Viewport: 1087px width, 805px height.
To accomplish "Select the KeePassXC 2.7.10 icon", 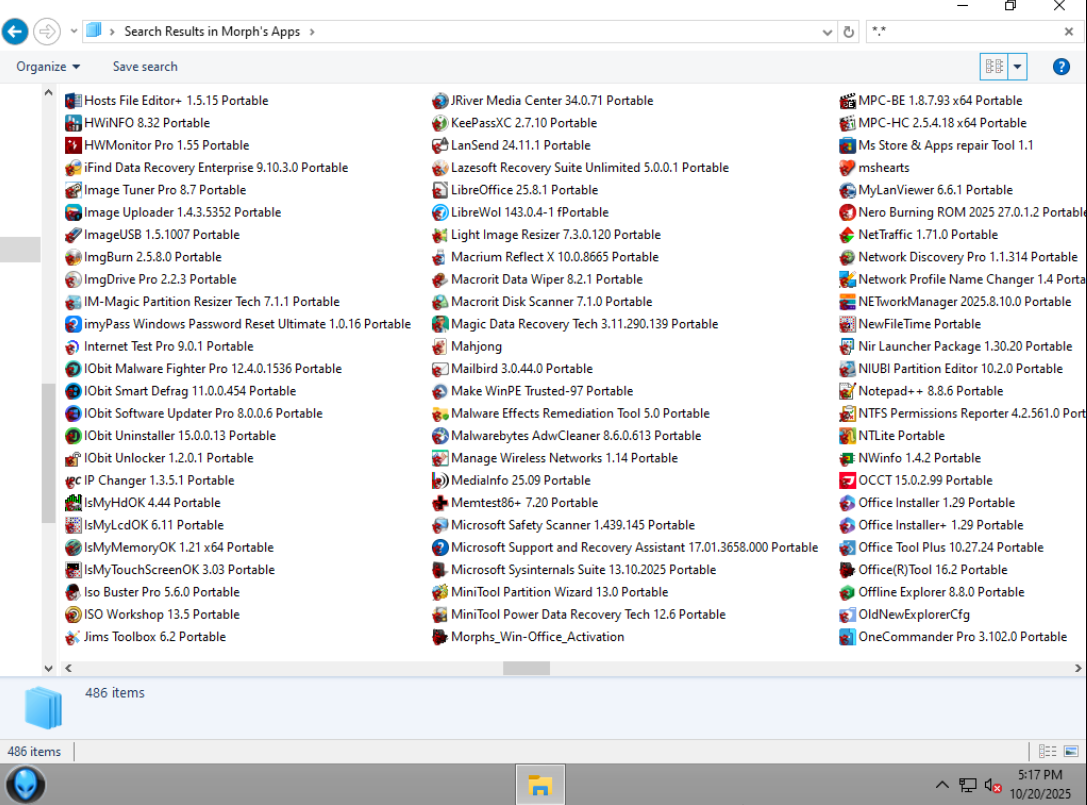I will (440, 123).
